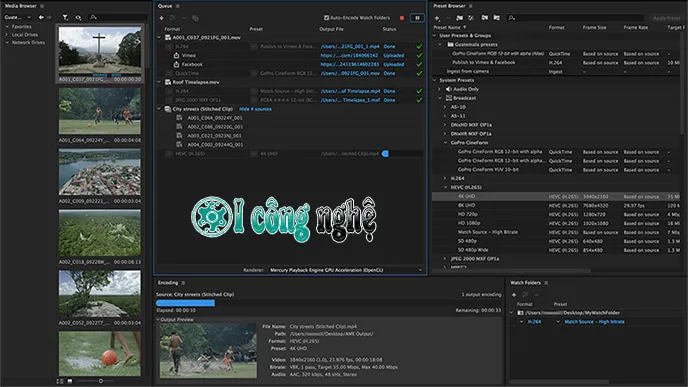Viewport: 688px width, 387px height.
Task: Open the Encoding panel menu icon
Action: pos(183,283)
